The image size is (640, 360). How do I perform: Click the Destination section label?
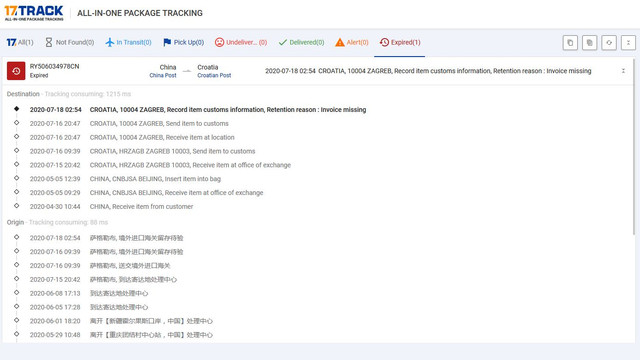[x=23, y=94]
